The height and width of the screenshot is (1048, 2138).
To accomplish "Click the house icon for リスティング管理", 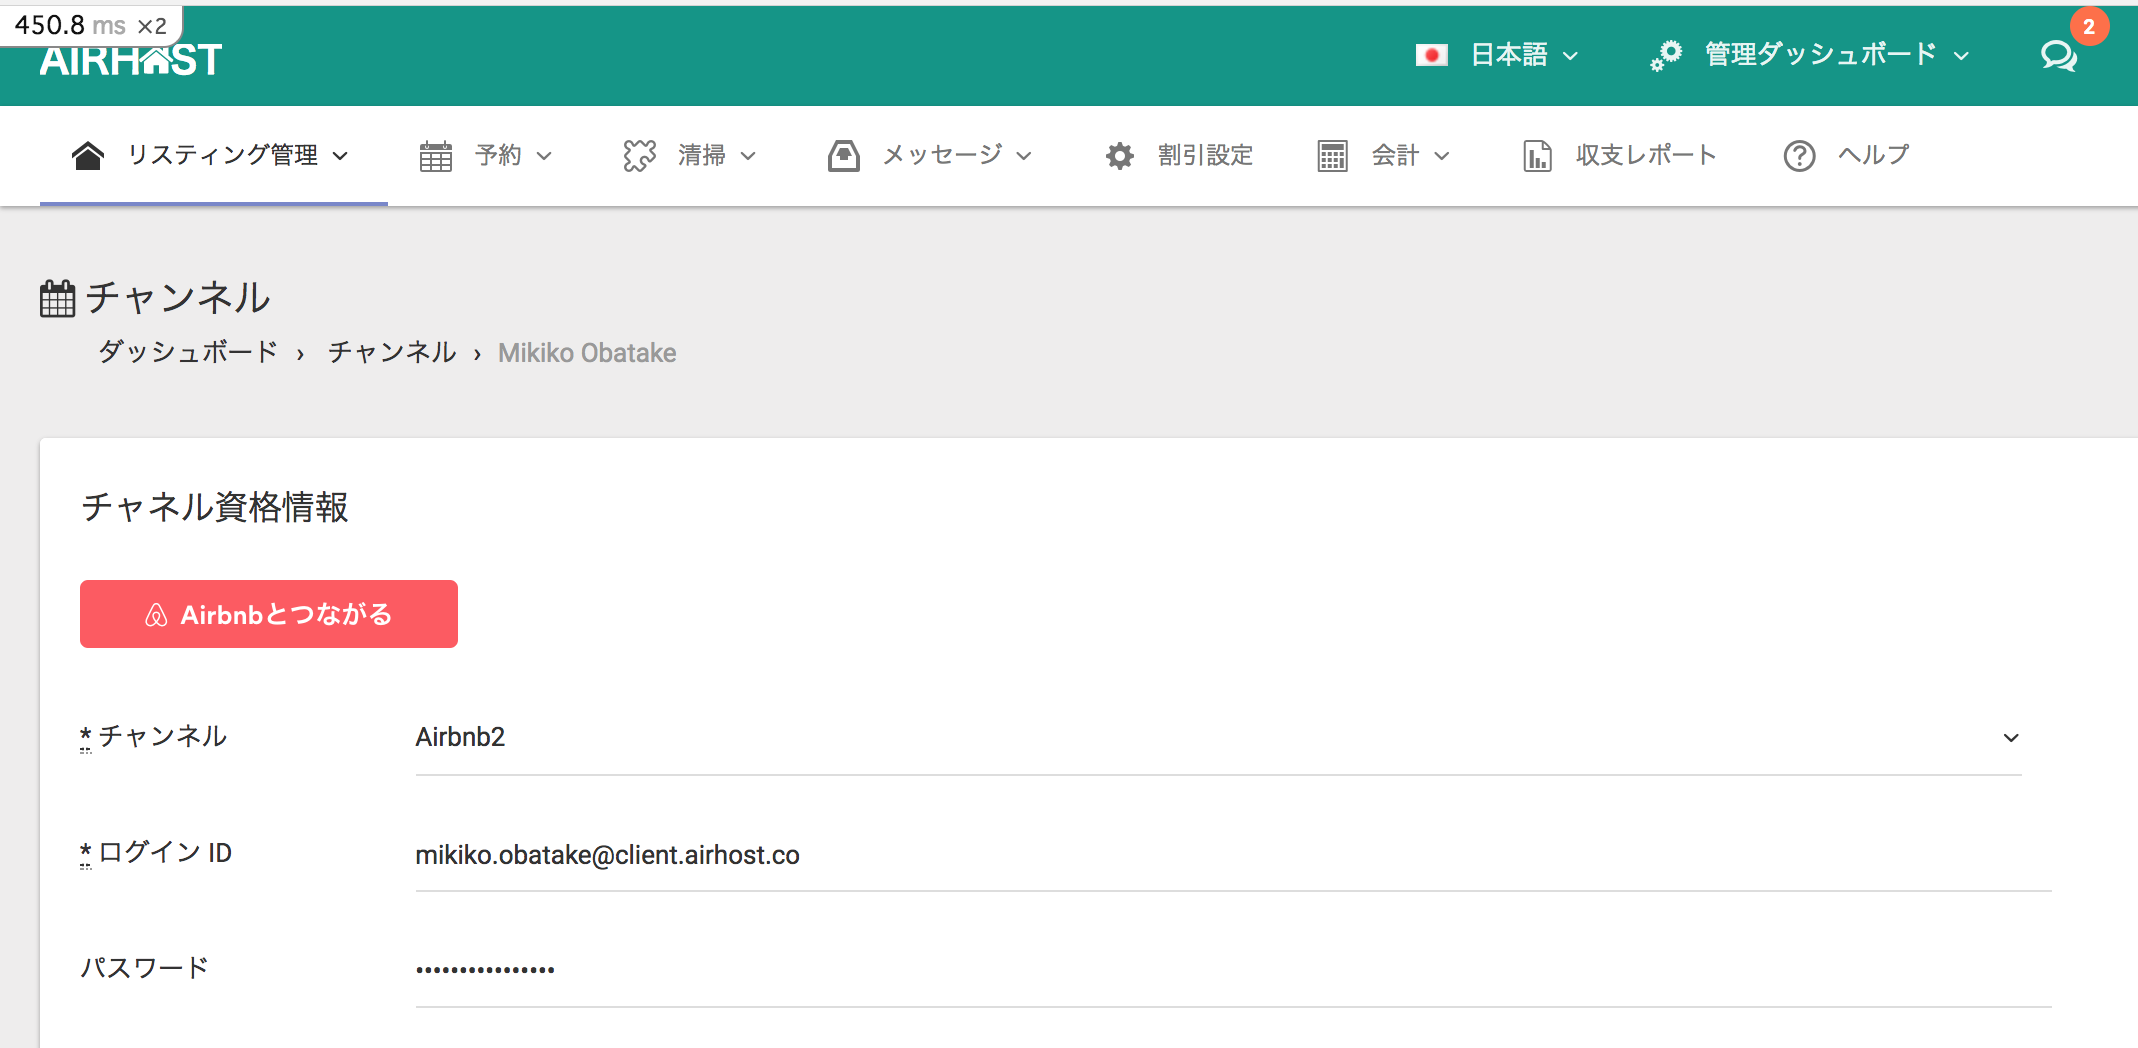I will tap(88, 155).
